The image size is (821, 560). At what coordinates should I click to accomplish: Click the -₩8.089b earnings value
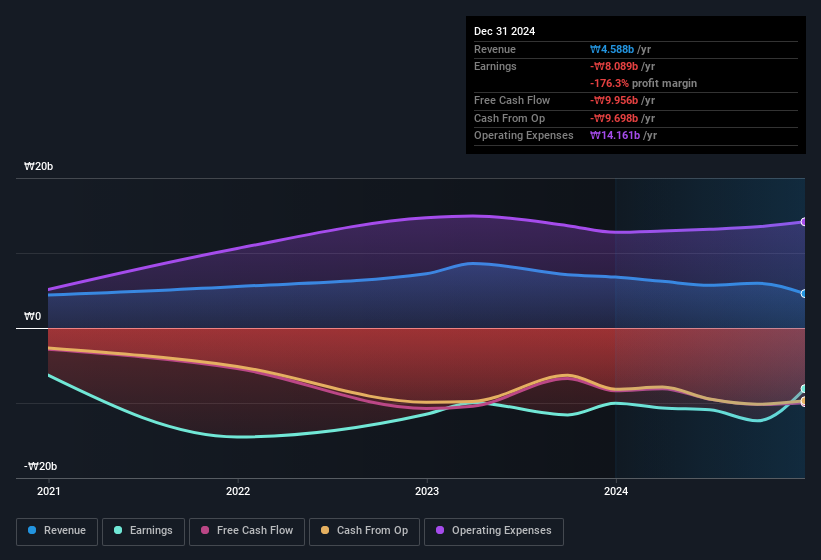614,66
